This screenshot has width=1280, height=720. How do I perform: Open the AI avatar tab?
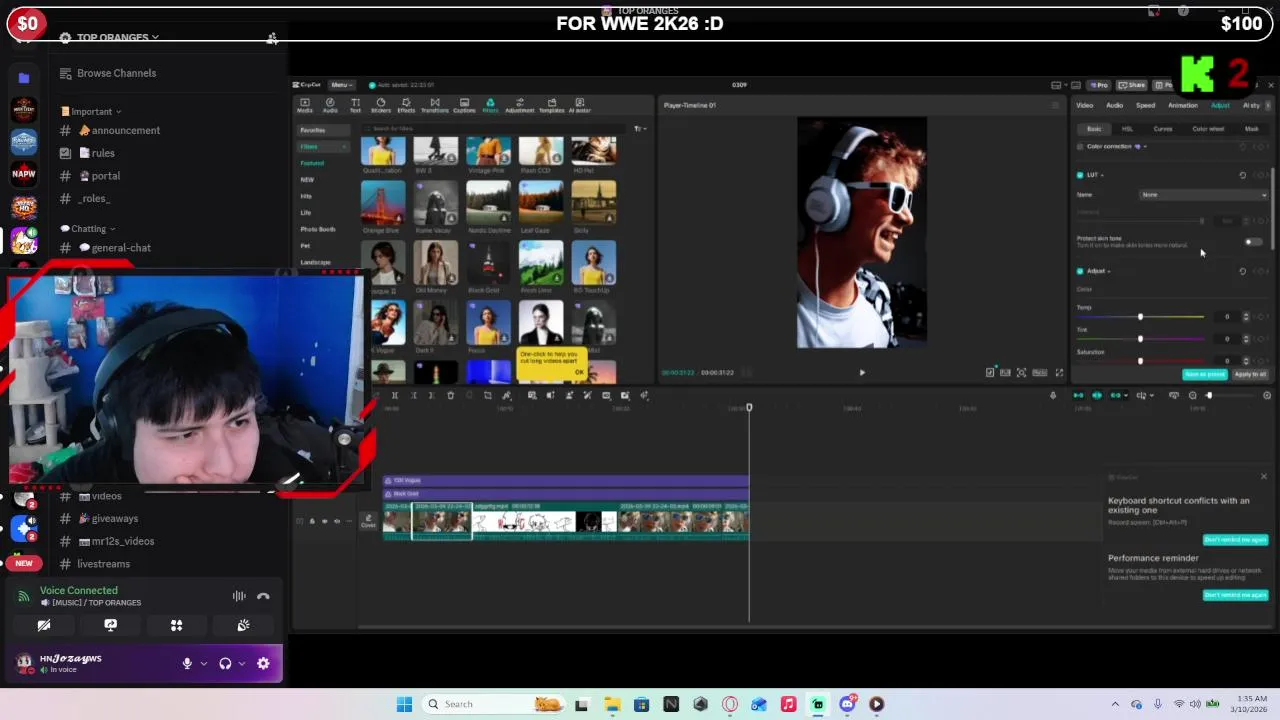tap(579, 105)
